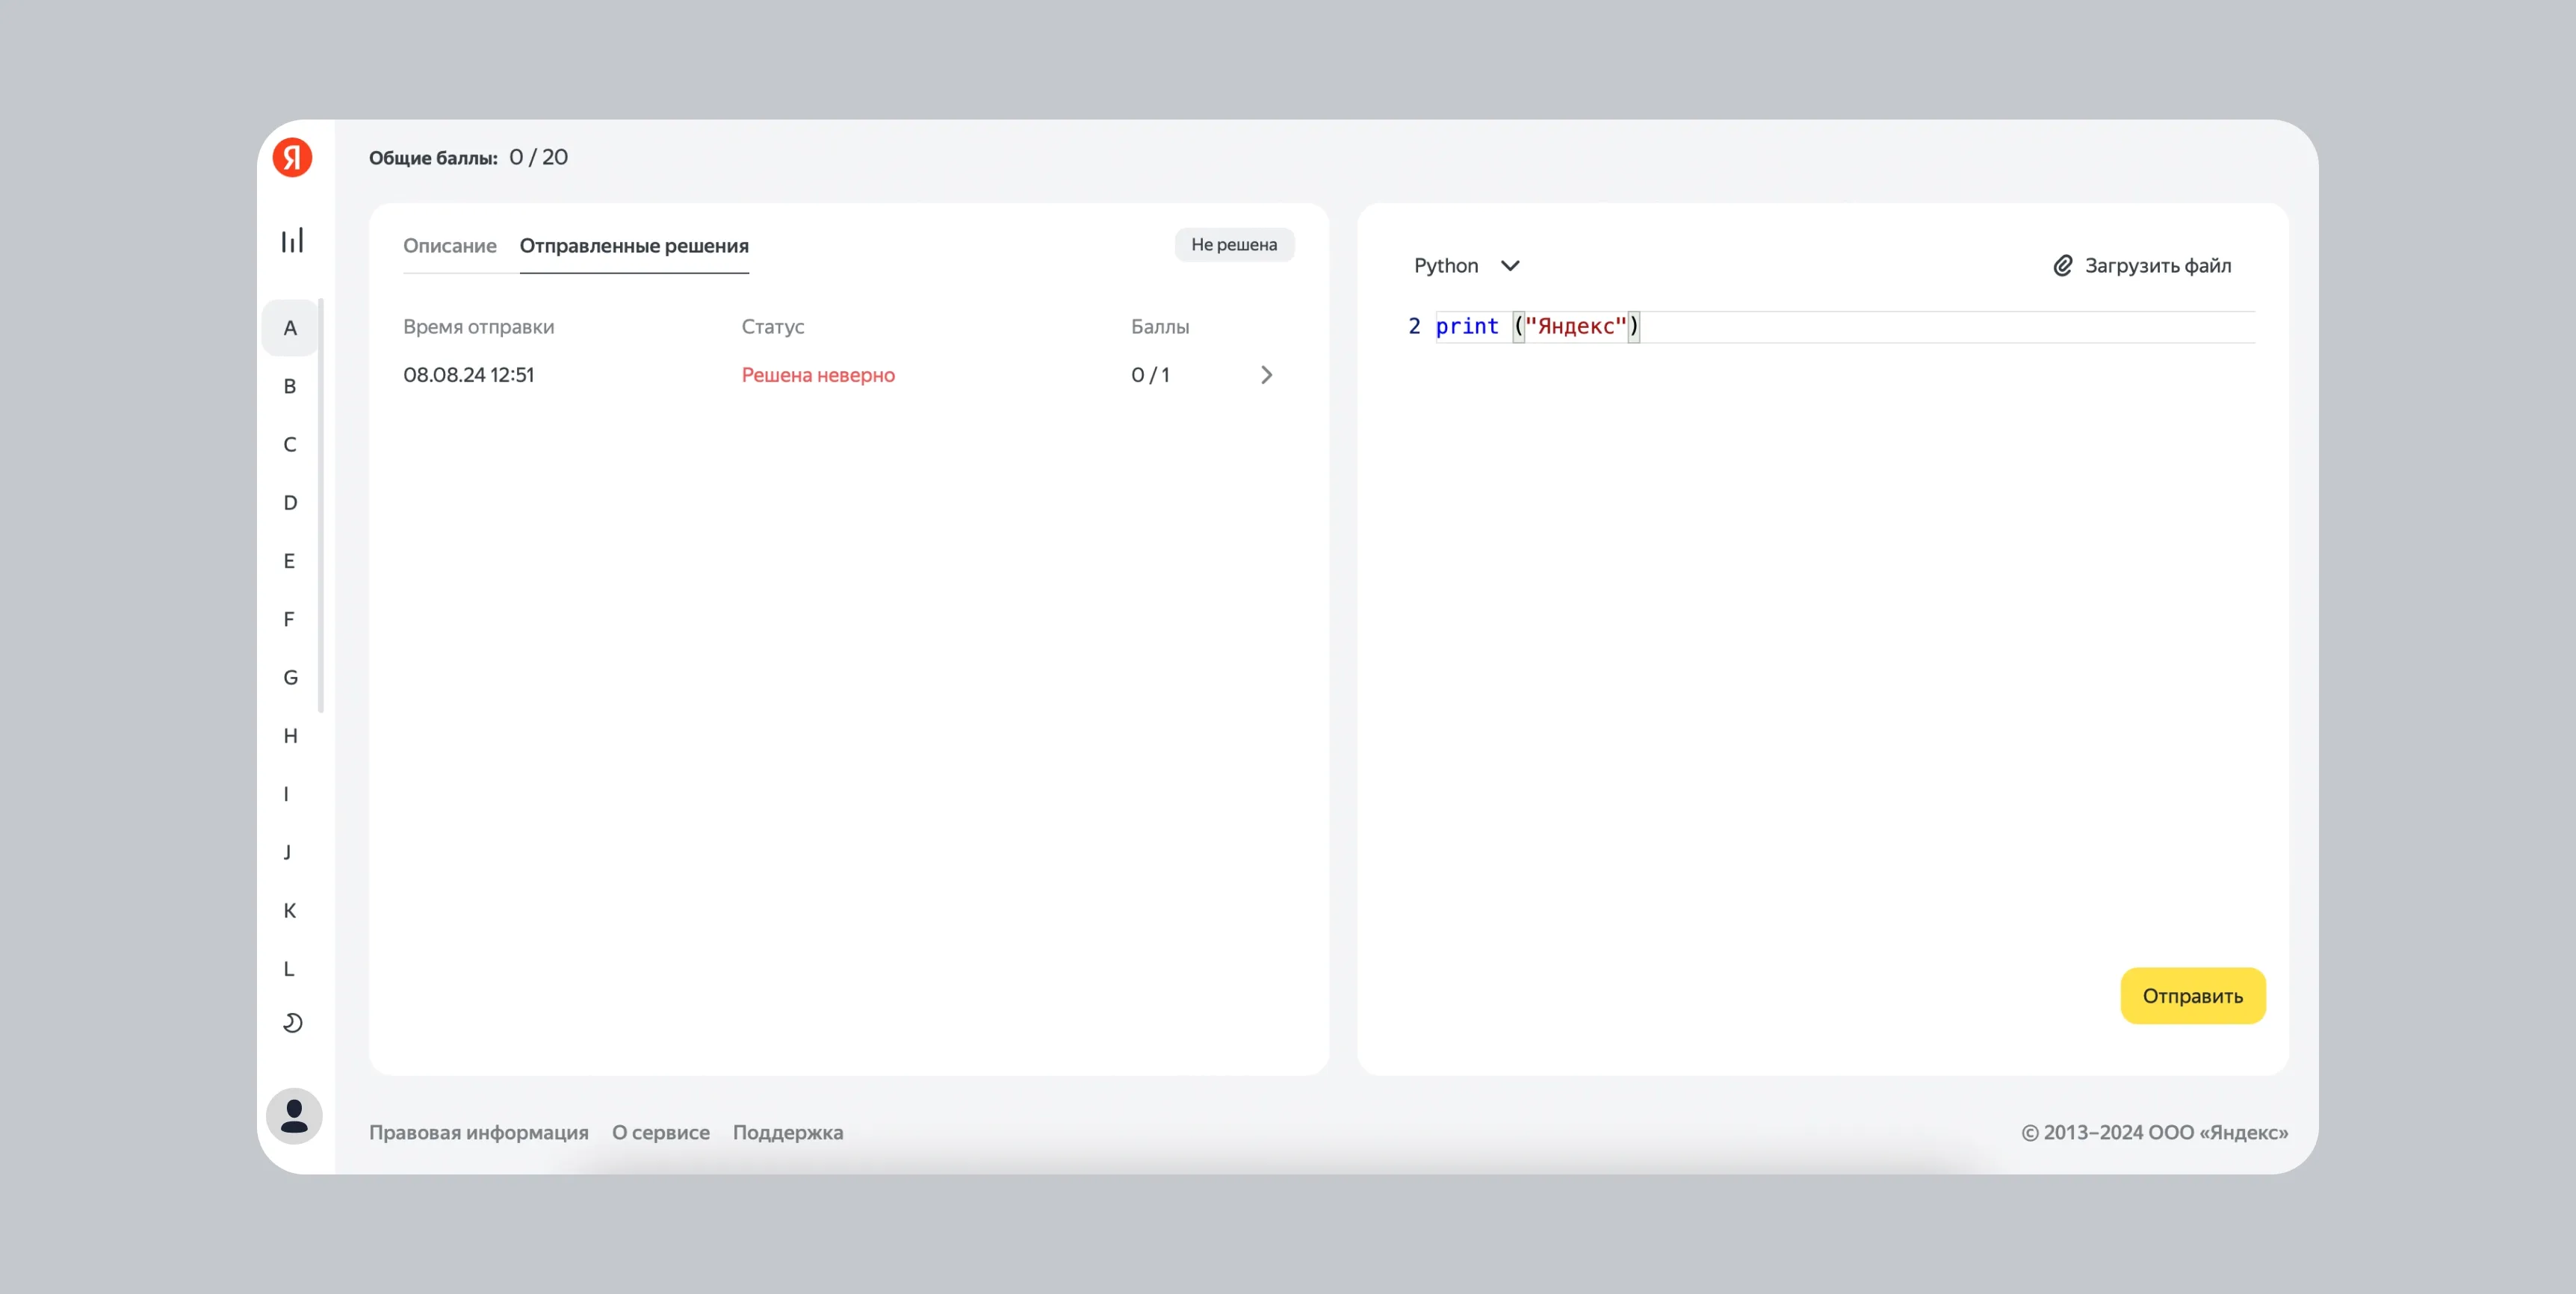Open the Python language dropdown

(x=1466, y=266)
